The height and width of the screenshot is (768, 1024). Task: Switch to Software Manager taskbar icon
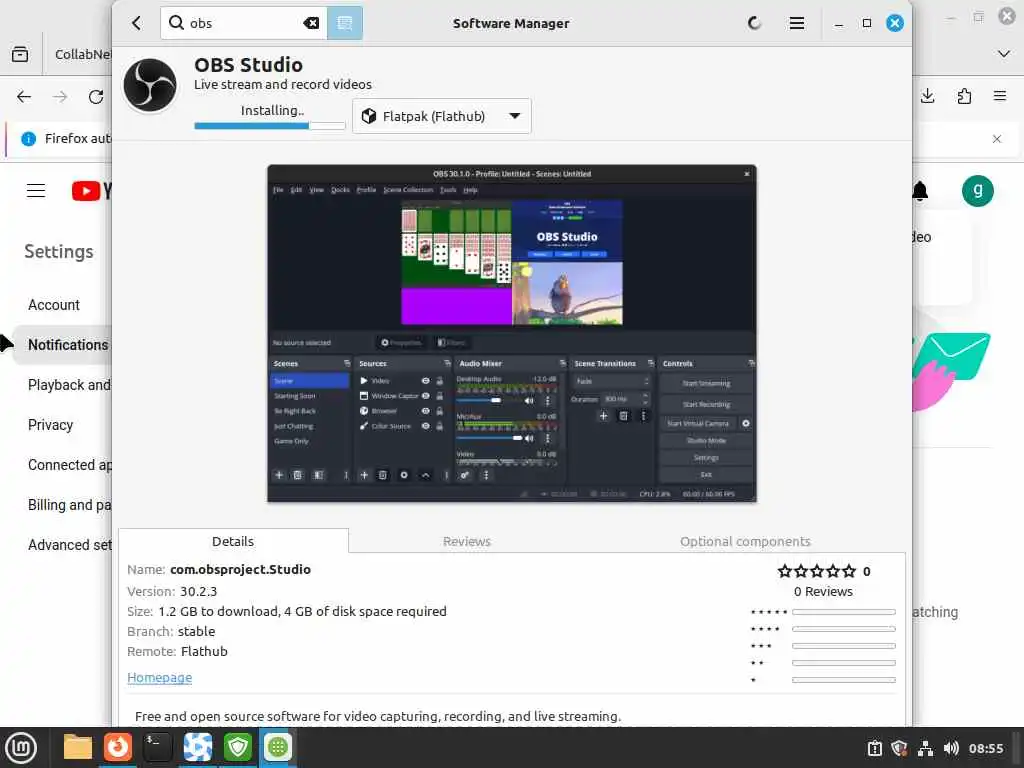click(278, 747)
